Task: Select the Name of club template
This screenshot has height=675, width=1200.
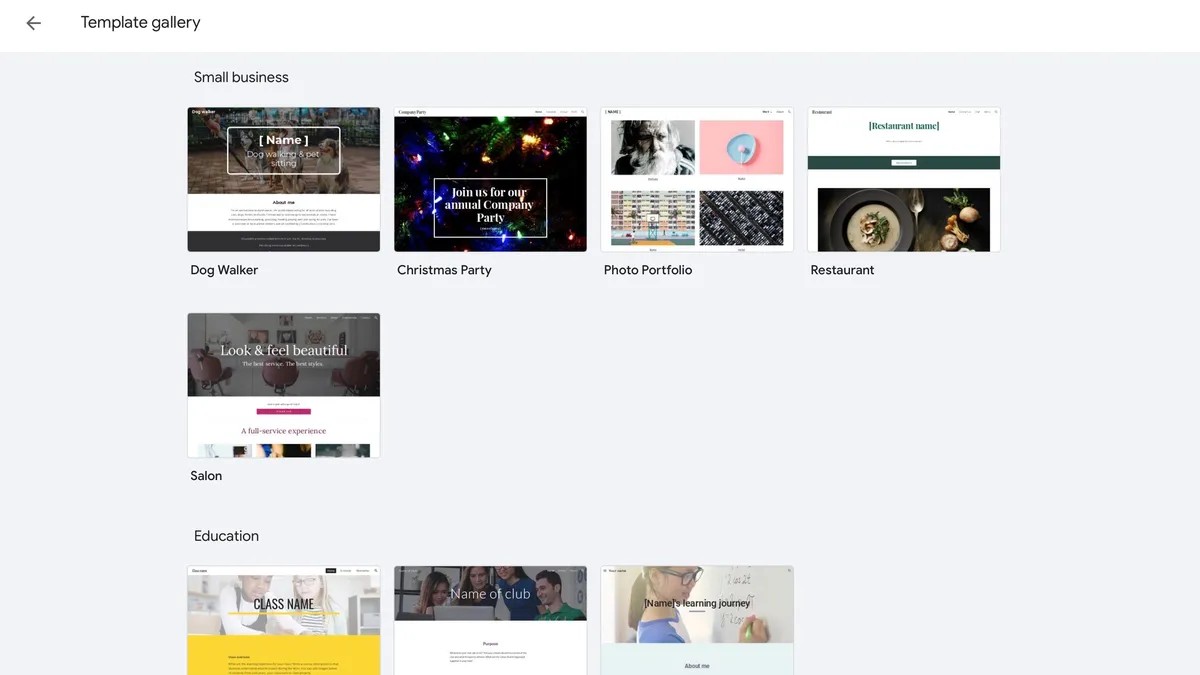Action: (x=490, y=620)
